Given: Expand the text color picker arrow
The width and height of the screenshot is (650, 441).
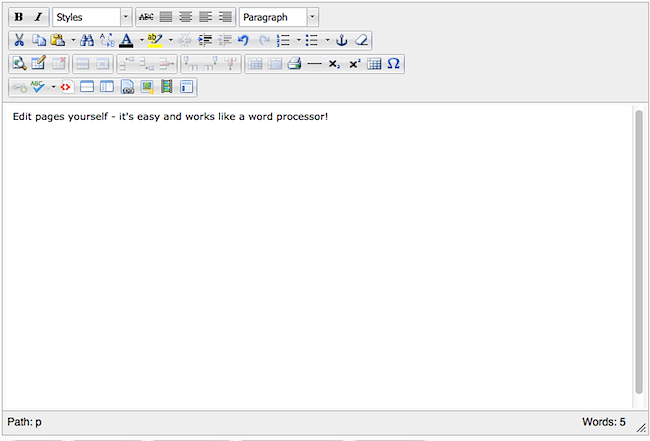Looking at the screenshot, I should click(140, 41).
